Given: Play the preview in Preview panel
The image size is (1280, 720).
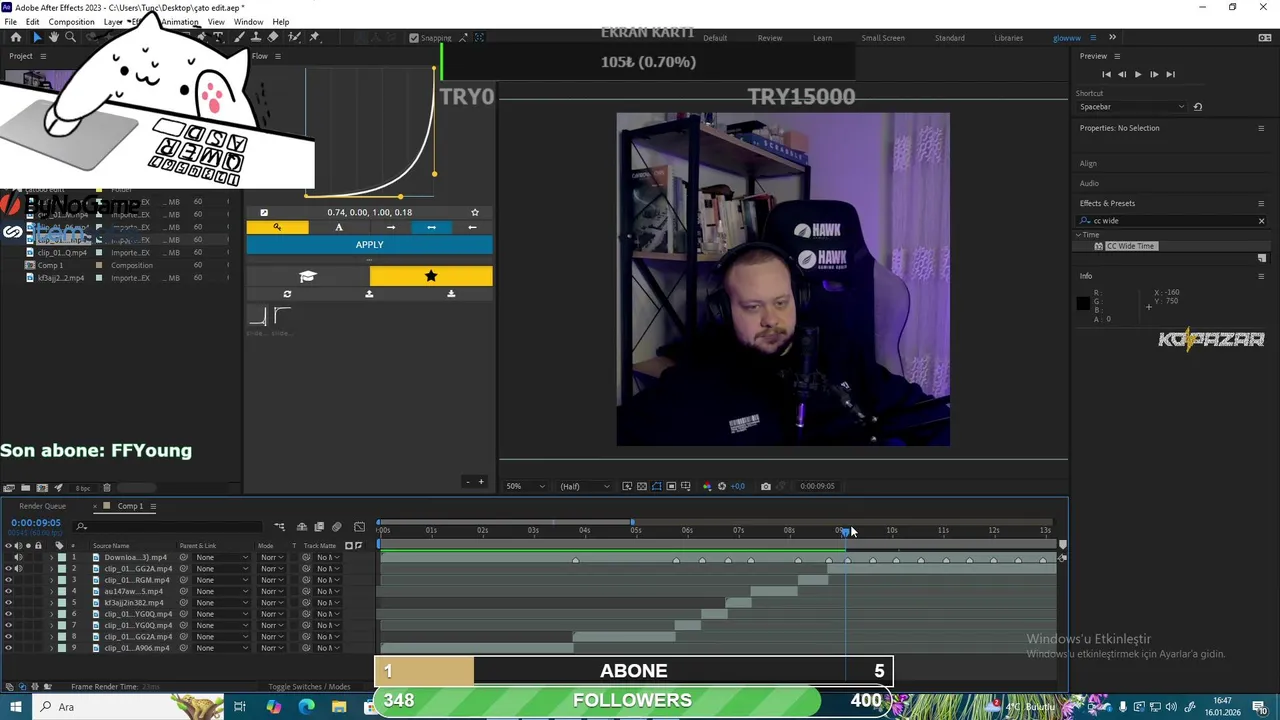Looking at the screenshot, I should [x=1137, y=74].
